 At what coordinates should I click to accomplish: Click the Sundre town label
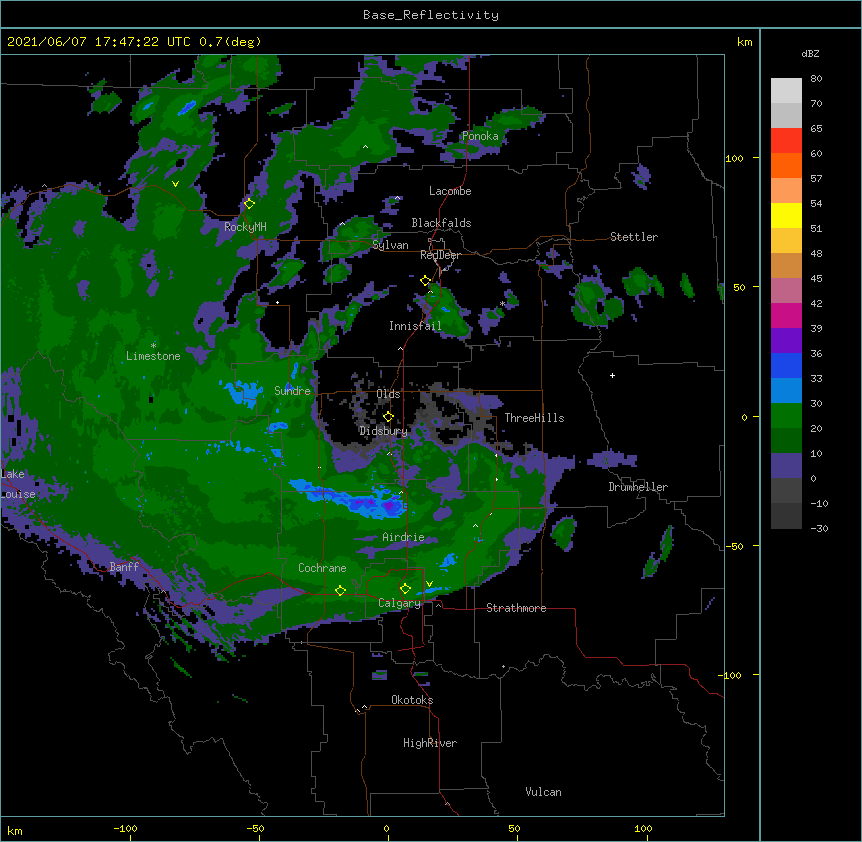[x=292, y=391]
